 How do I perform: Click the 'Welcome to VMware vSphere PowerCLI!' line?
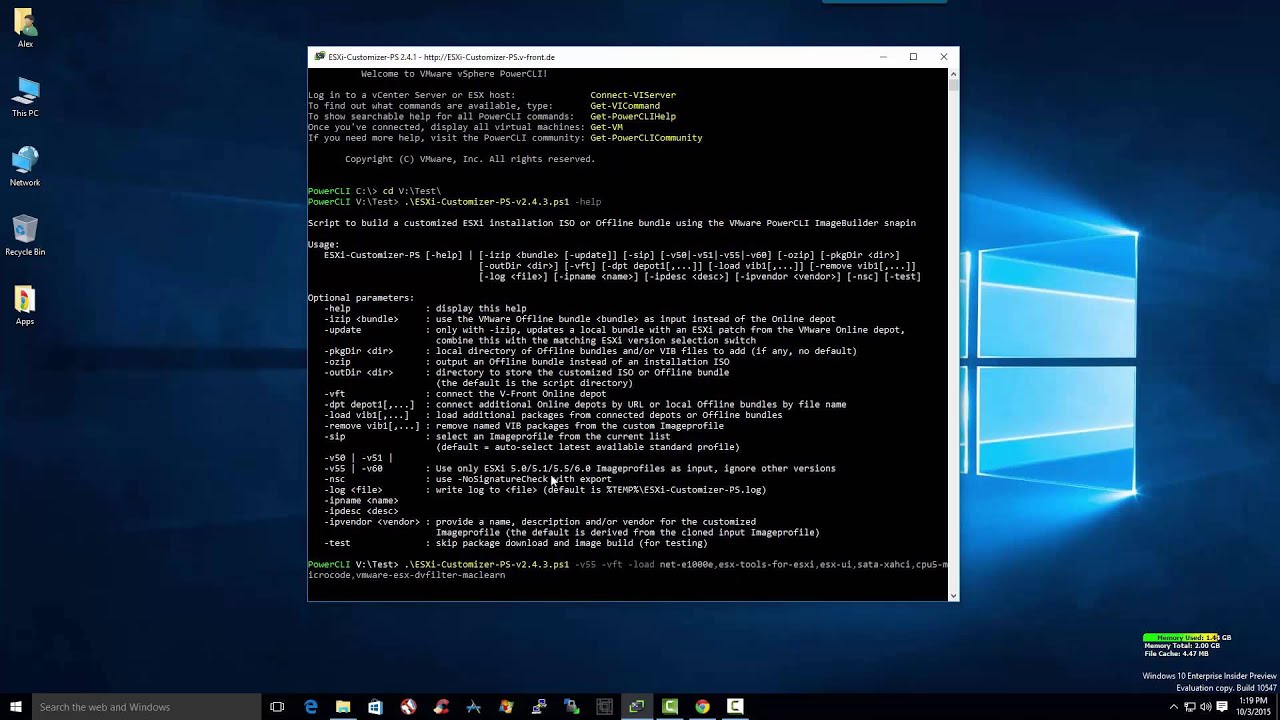pos(454,74)
